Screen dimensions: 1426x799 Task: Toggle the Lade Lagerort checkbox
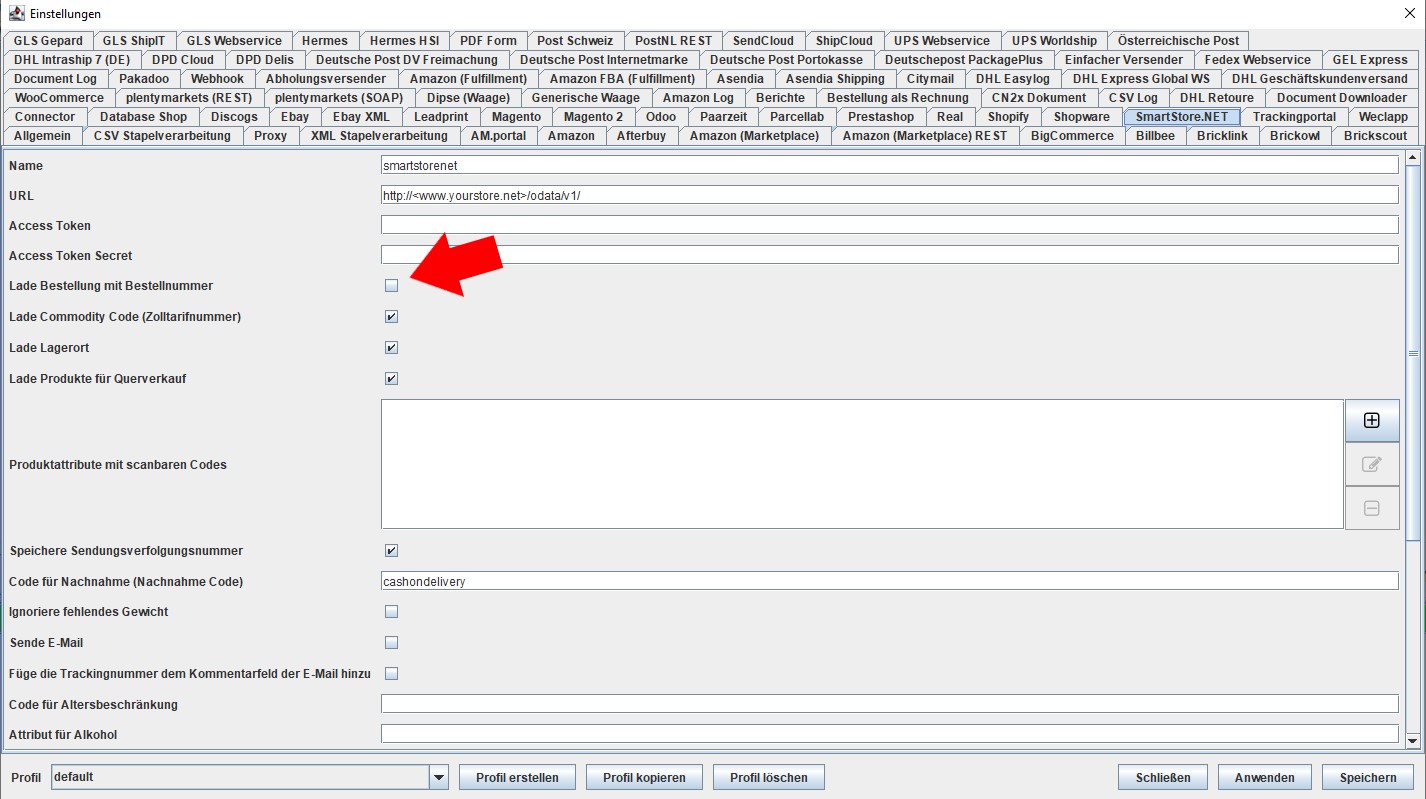[x=391, y=348]
